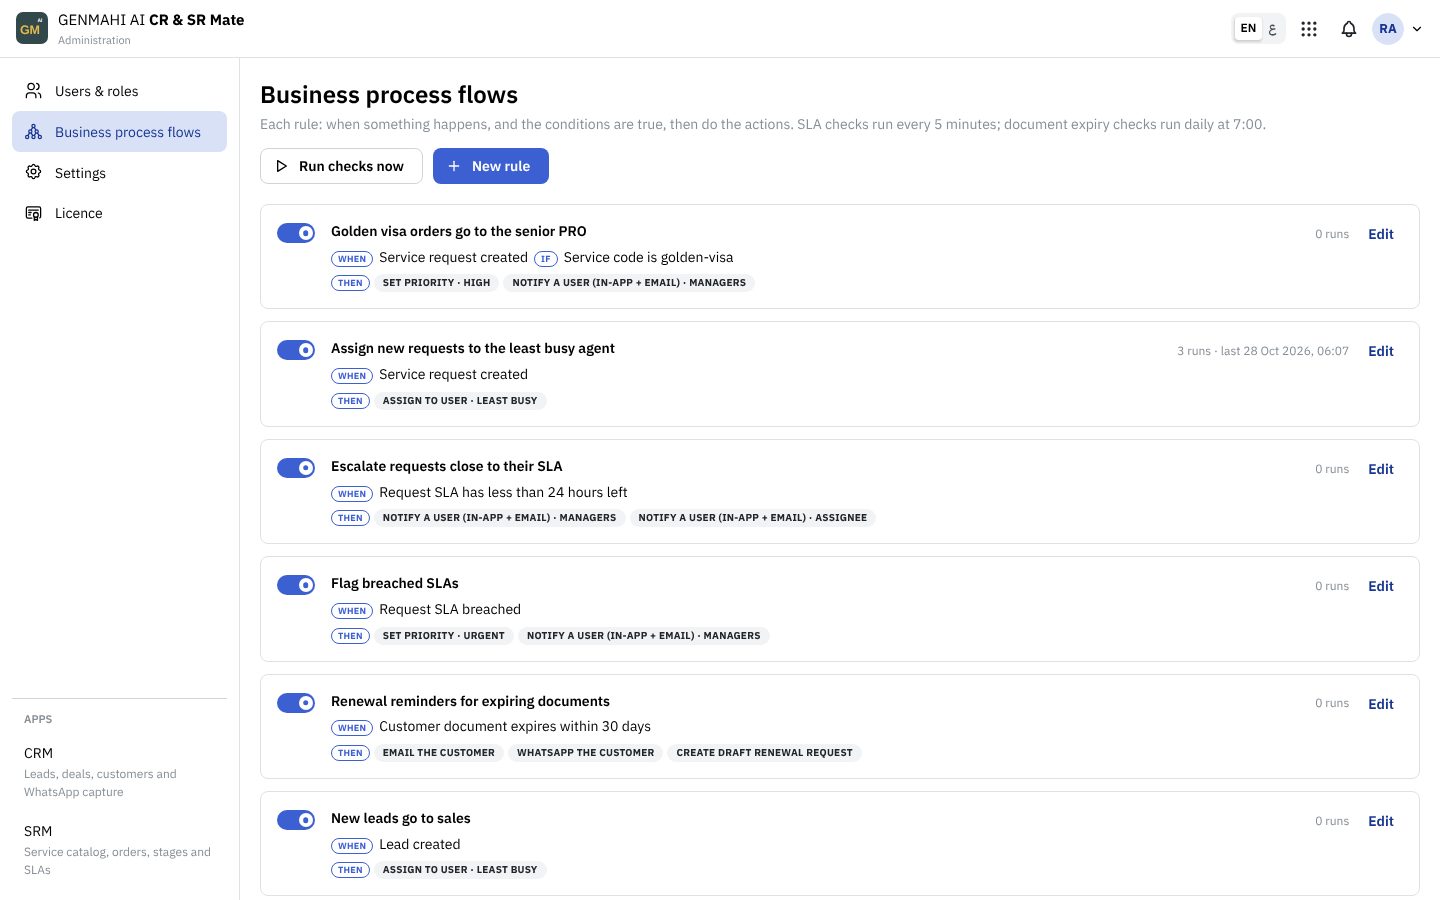Toggle Assign new requests to least busy agent
The image size is (1440, 900).
point(296,350)
